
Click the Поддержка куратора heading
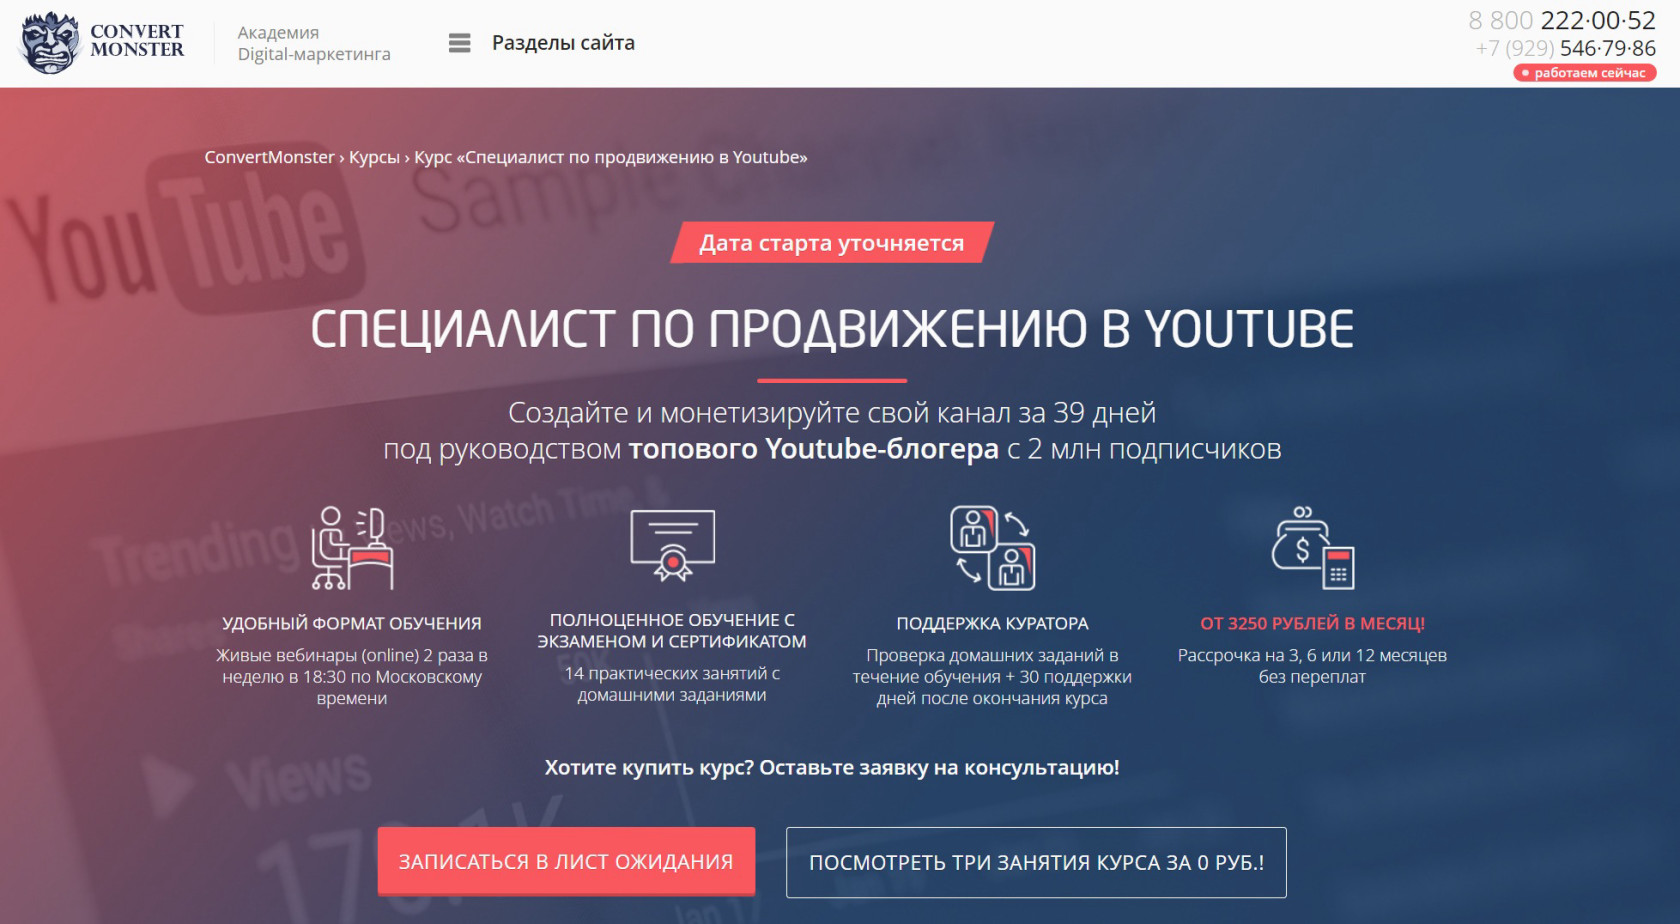click(992, 623)
